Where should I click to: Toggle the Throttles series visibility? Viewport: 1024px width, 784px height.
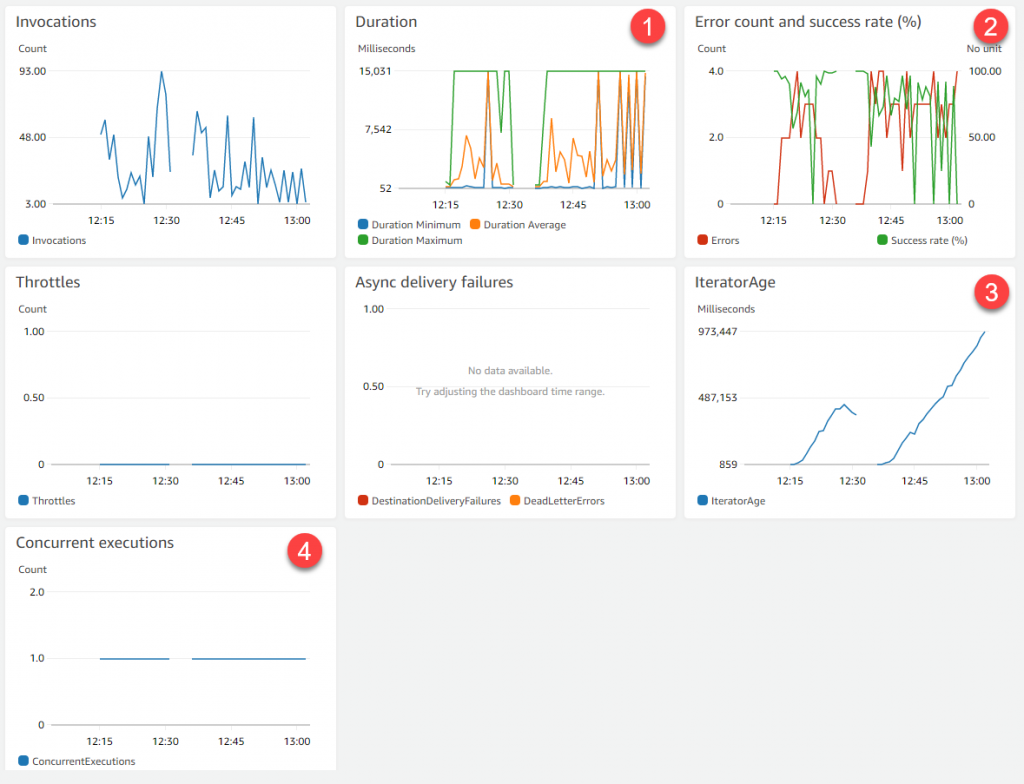click(22, 500)
